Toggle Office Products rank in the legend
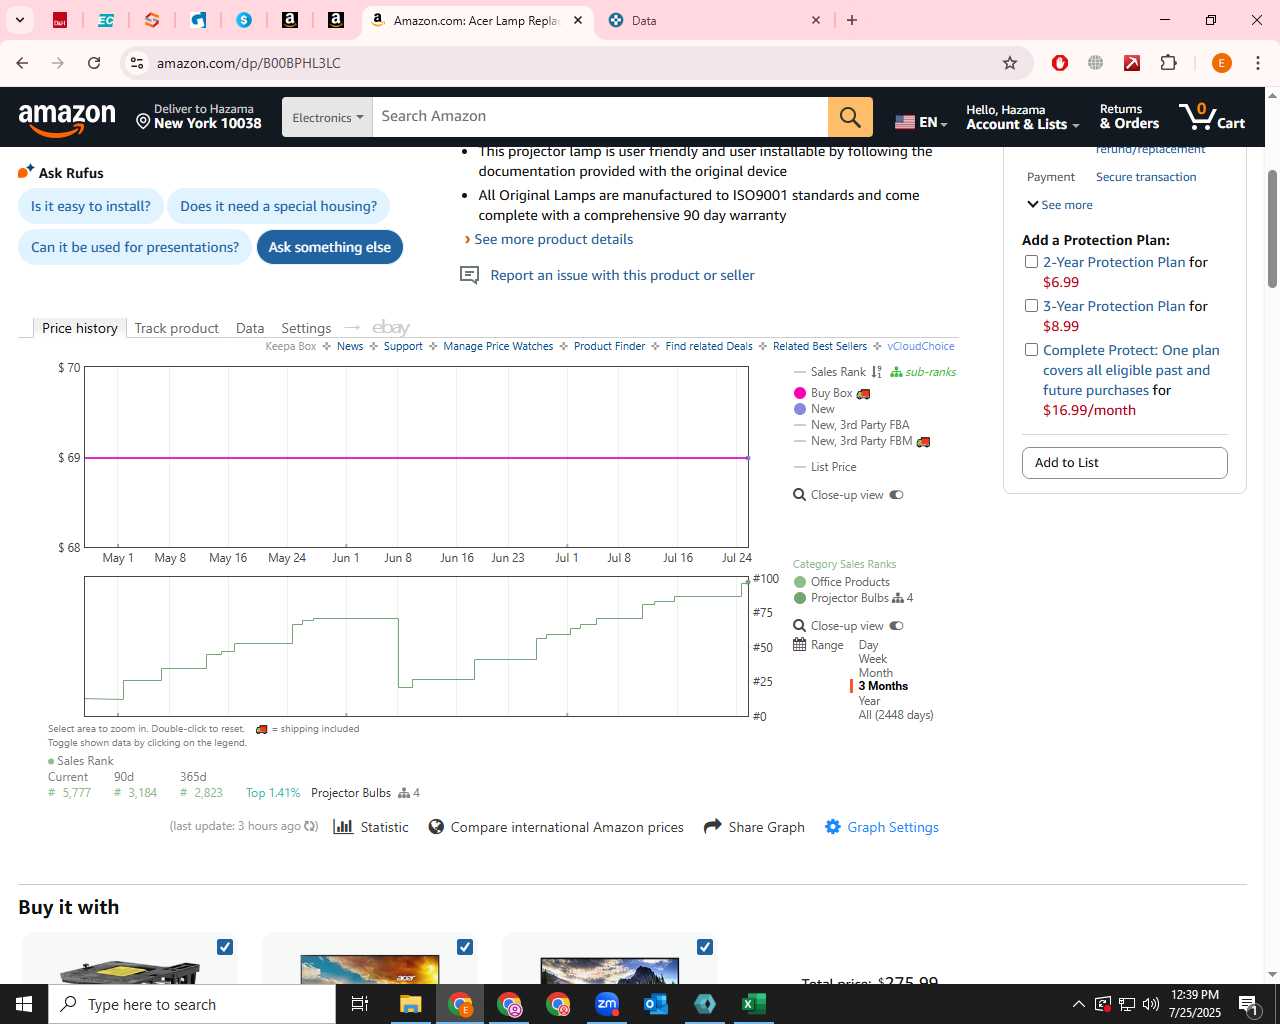This screenshot has width=1280, height=1024. click(841, 582)
